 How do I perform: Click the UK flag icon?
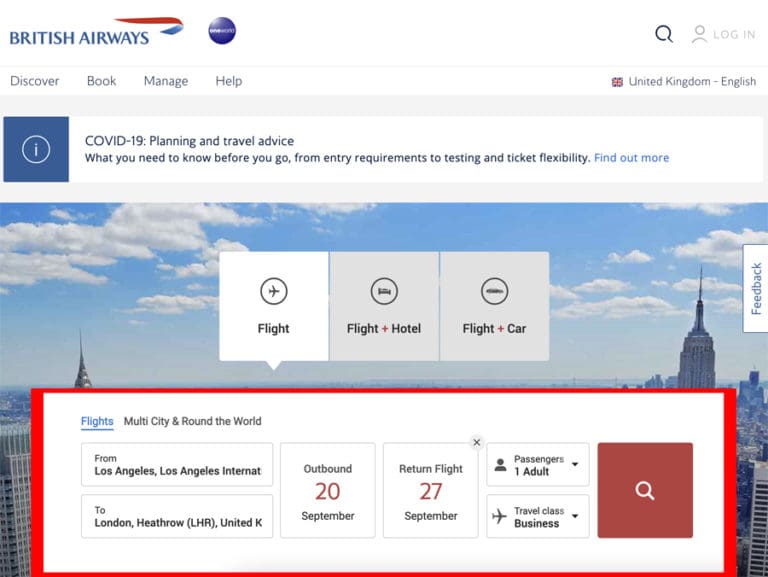[x=617, y=82]
